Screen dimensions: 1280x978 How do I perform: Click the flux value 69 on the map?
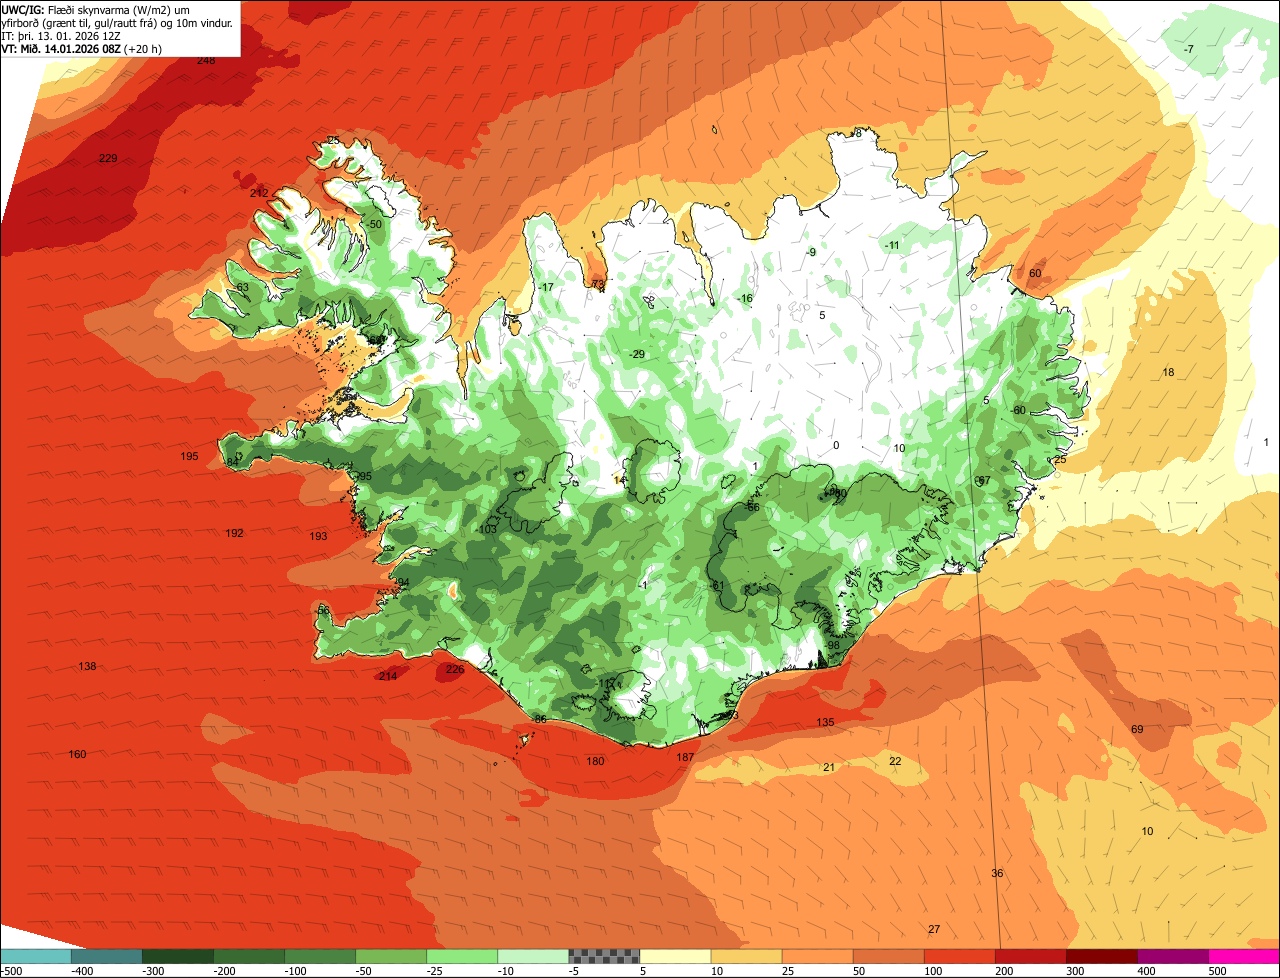pyautogui.click(x=1137, y=729)
